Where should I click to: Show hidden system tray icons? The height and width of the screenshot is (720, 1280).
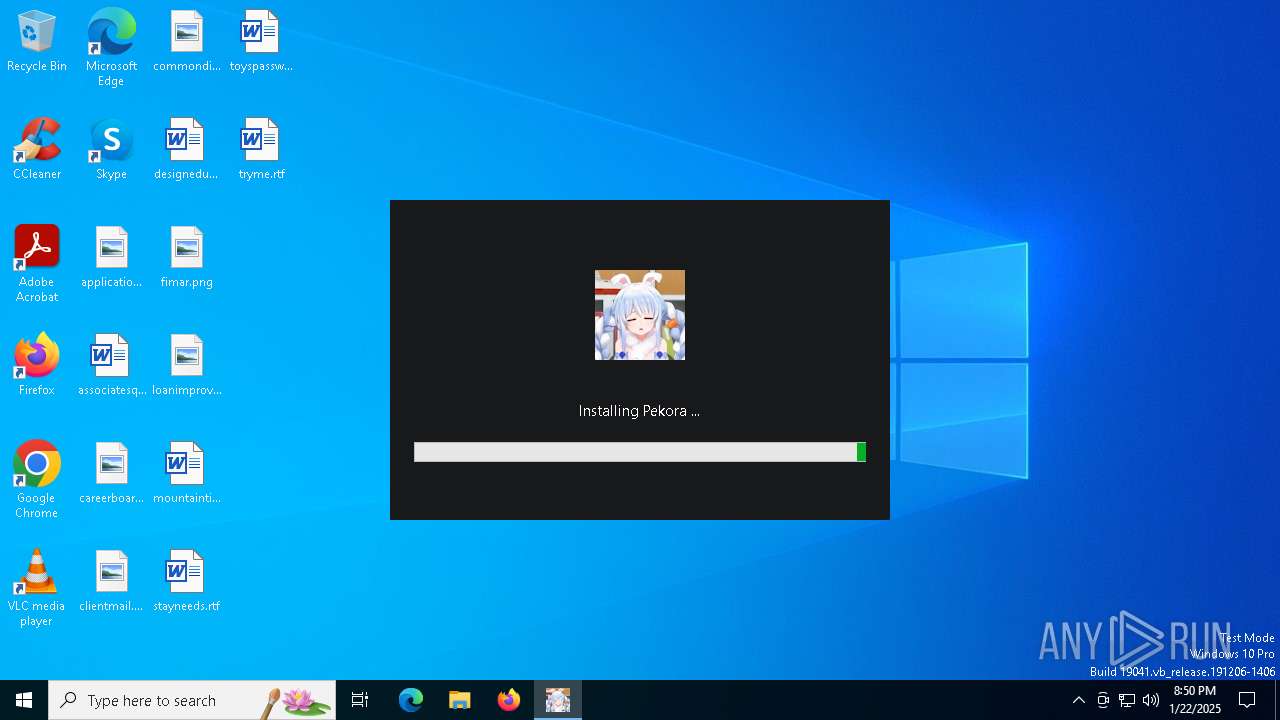1078,700
